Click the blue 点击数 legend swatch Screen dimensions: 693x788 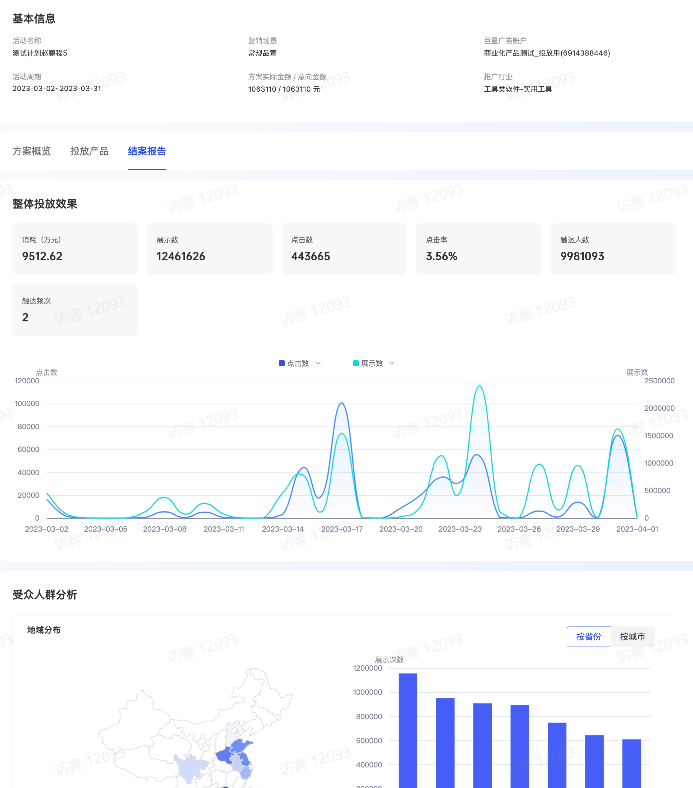point(282,363)
